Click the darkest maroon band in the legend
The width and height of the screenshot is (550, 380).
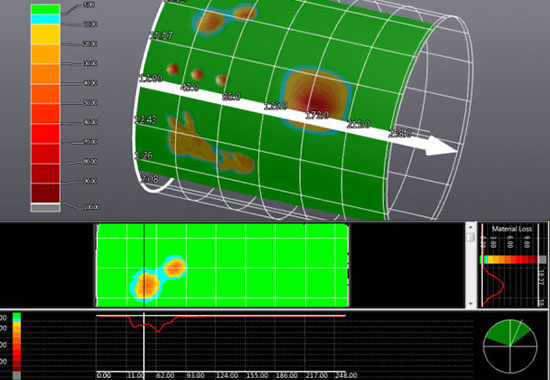pyautogui.click(x=46, y=193)
